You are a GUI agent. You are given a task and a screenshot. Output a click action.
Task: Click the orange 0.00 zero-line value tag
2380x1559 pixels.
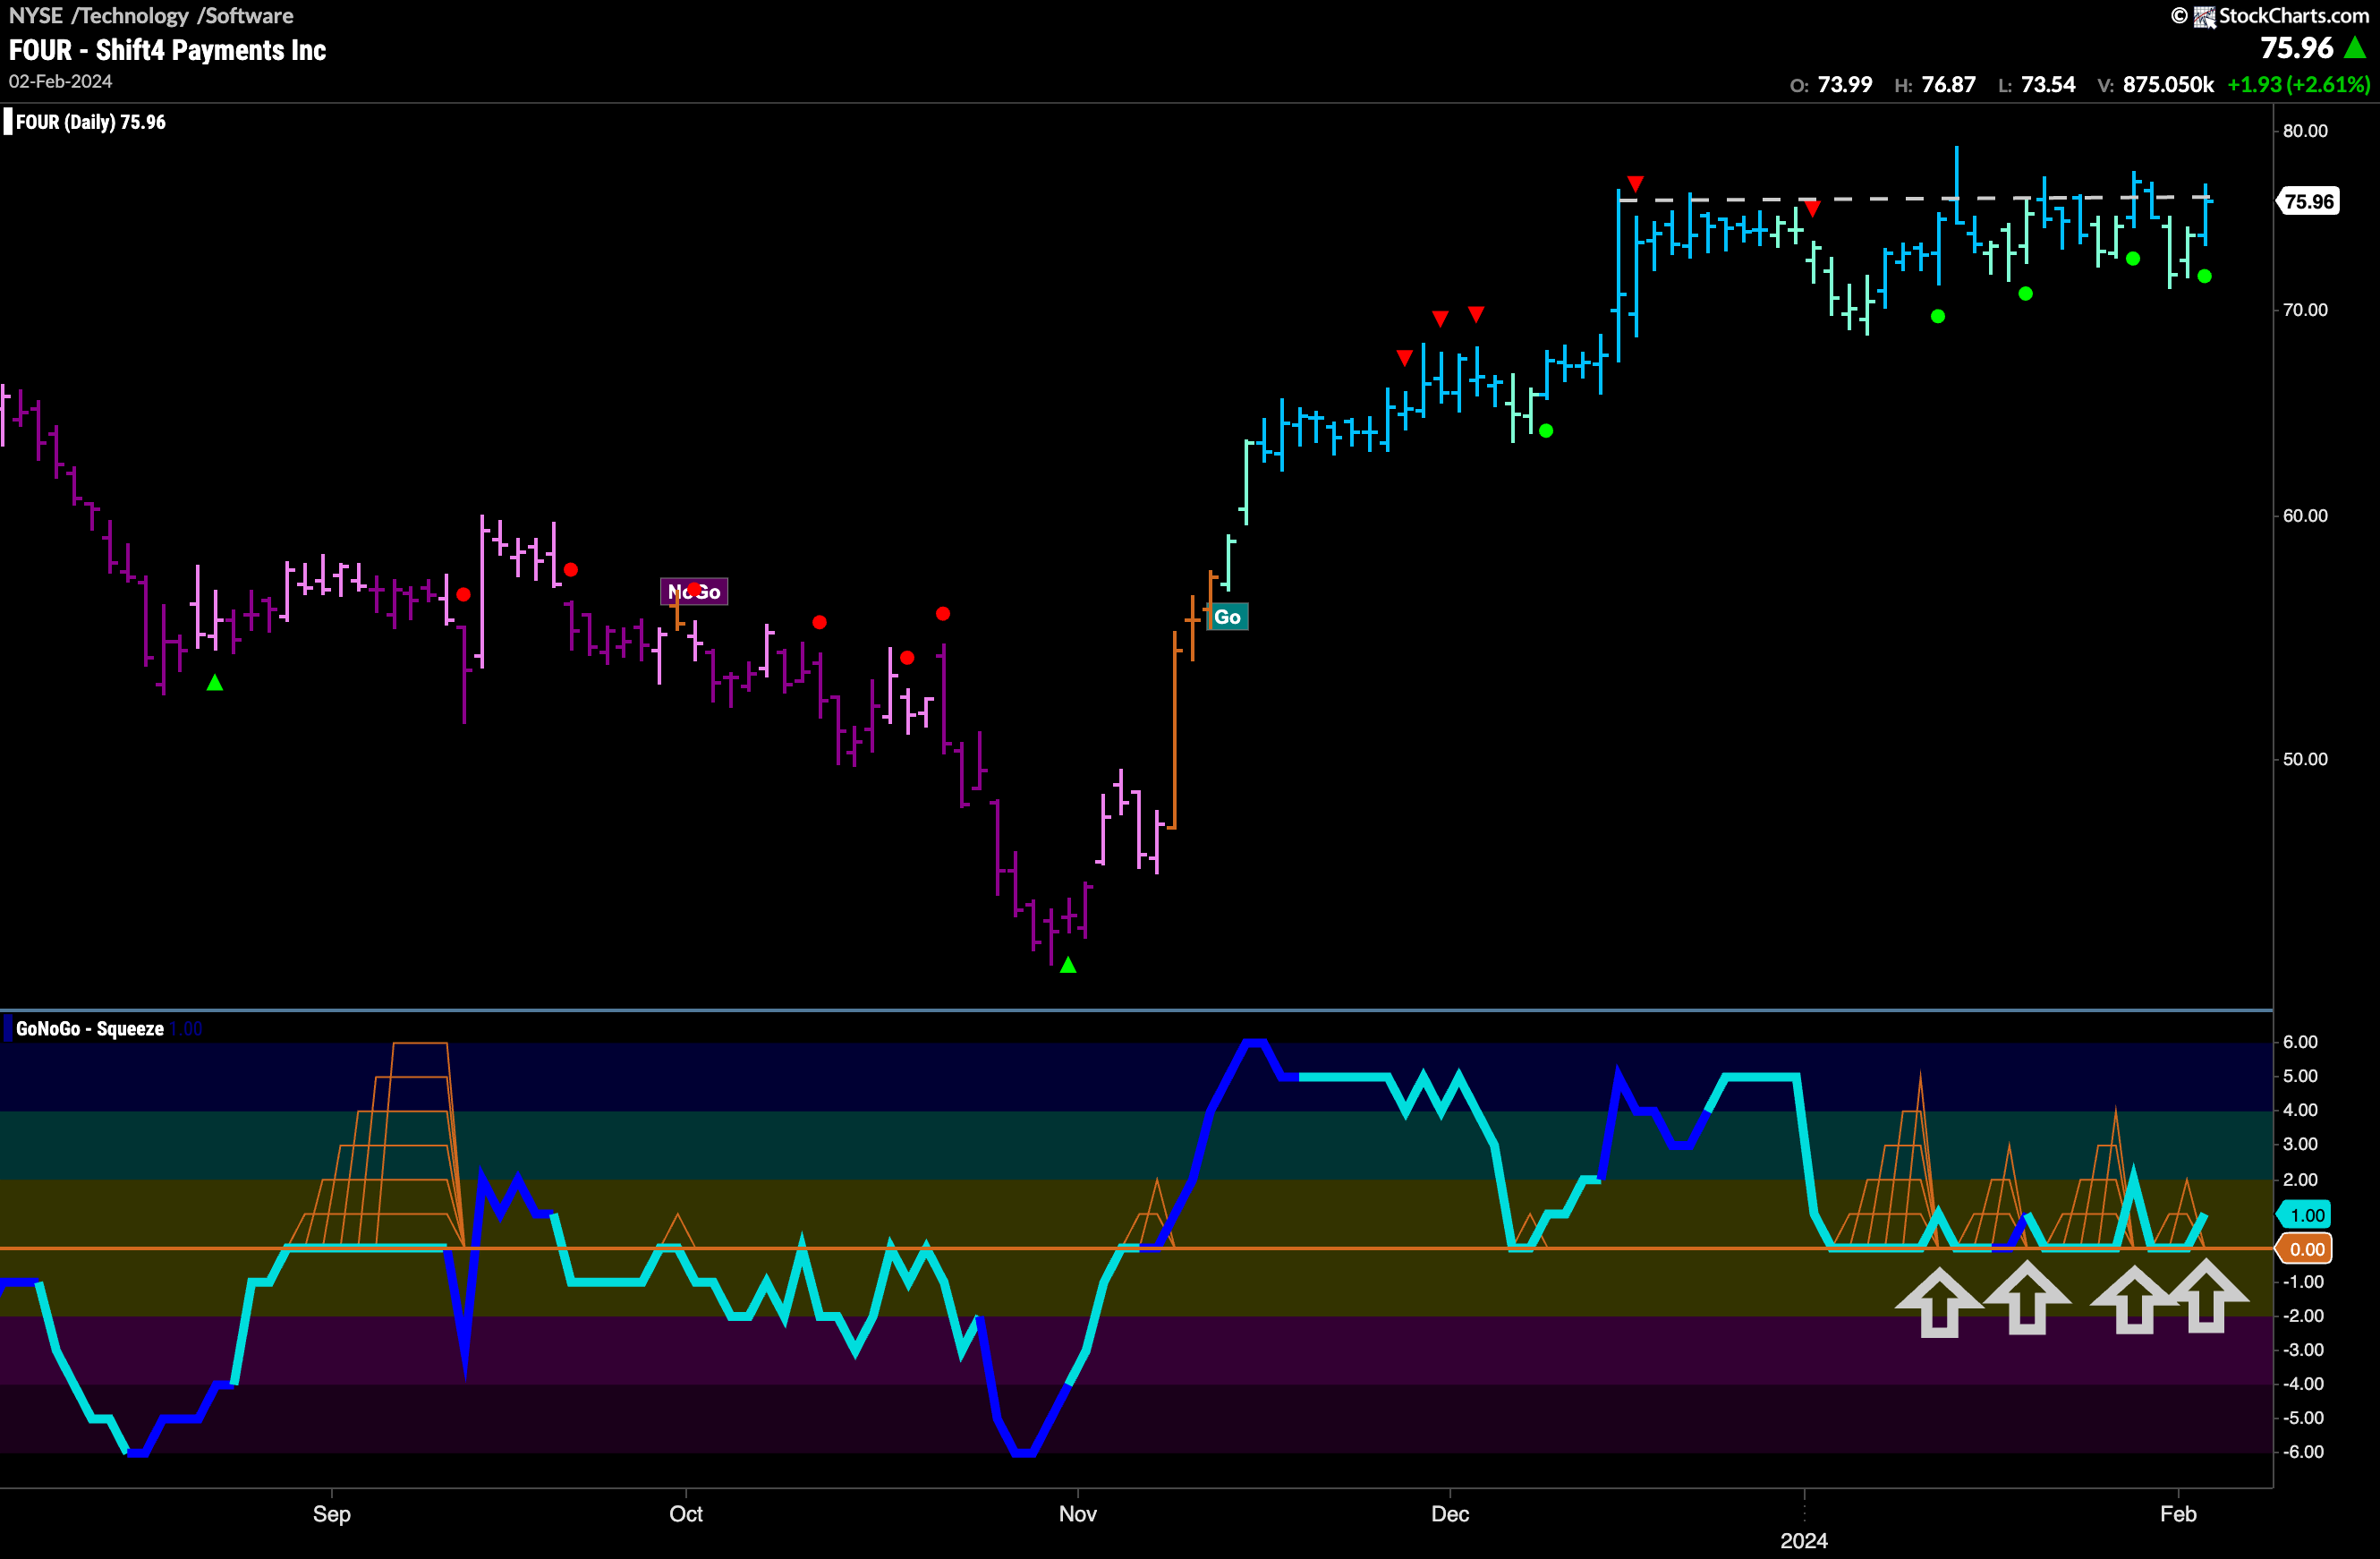2306,1249
